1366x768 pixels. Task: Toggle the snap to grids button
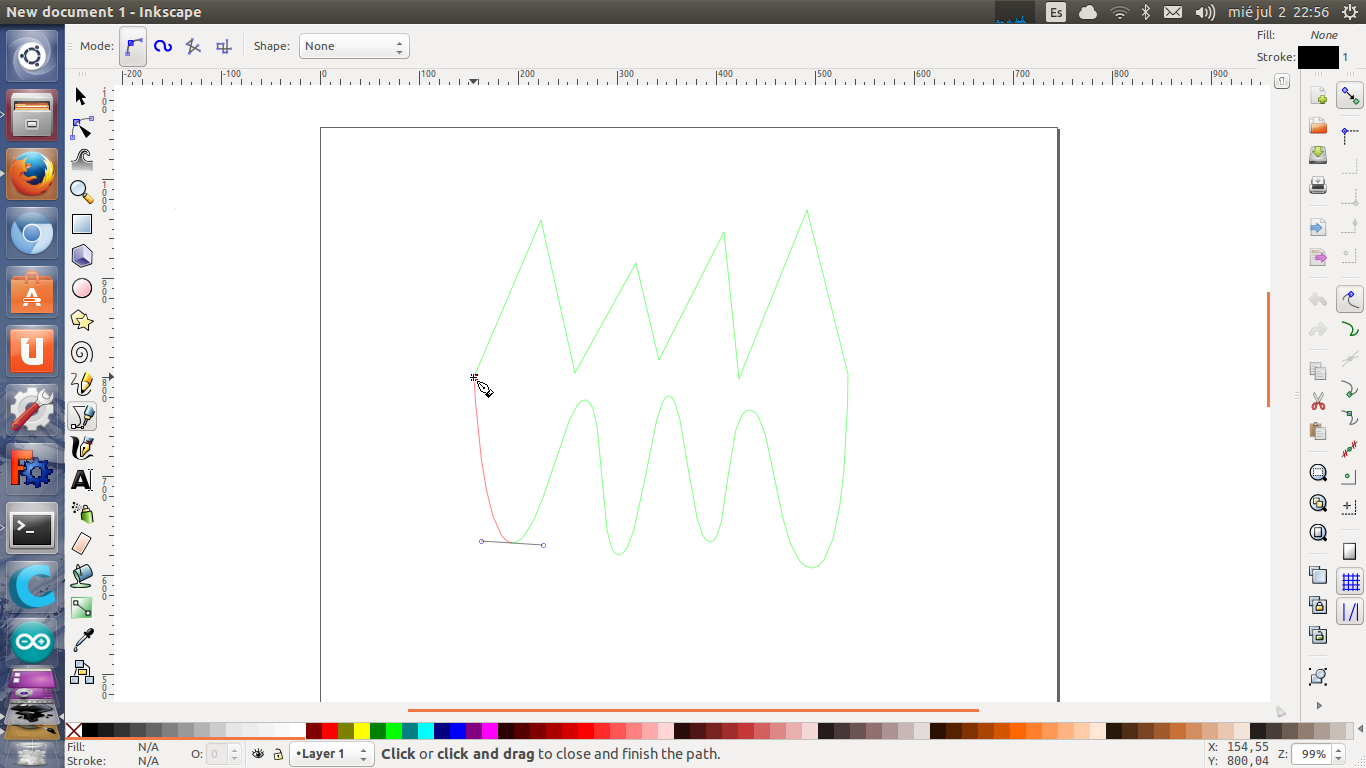click(1350, 582)
